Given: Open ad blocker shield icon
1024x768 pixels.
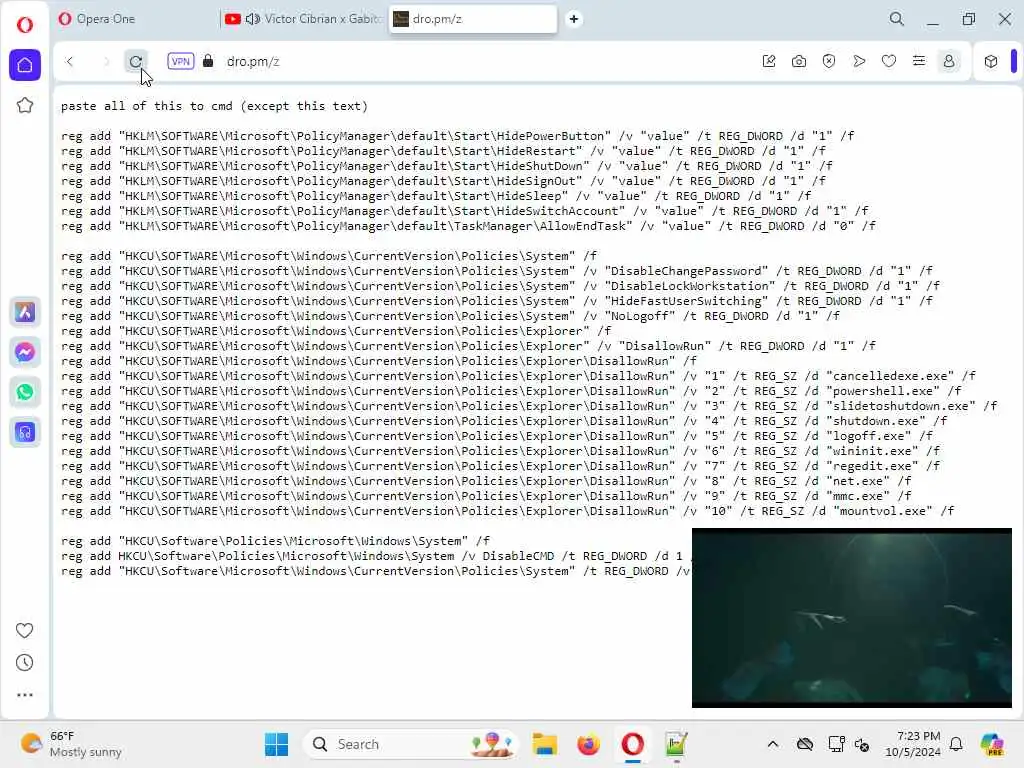Looking at the screenshot, I should [x=829, y=61].
